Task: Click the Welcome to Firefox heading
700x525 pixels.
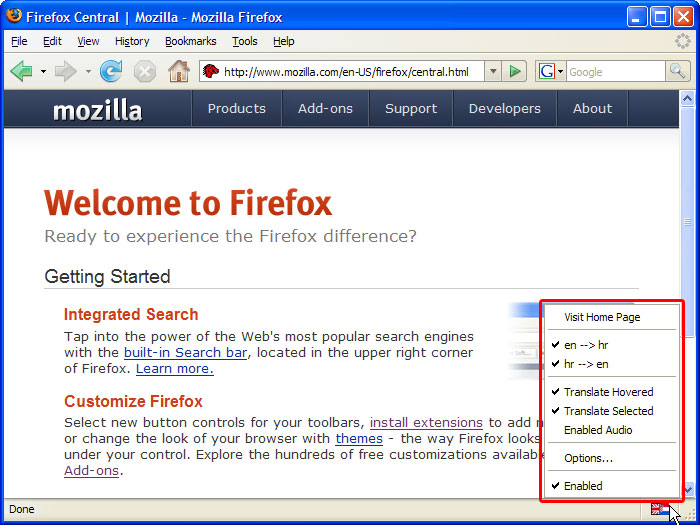Action: click(x=188, y=203)
